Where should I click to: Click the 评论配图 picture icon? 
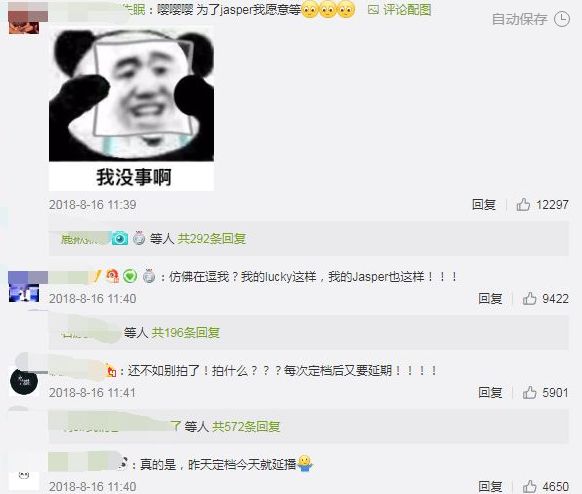[373, 10]
